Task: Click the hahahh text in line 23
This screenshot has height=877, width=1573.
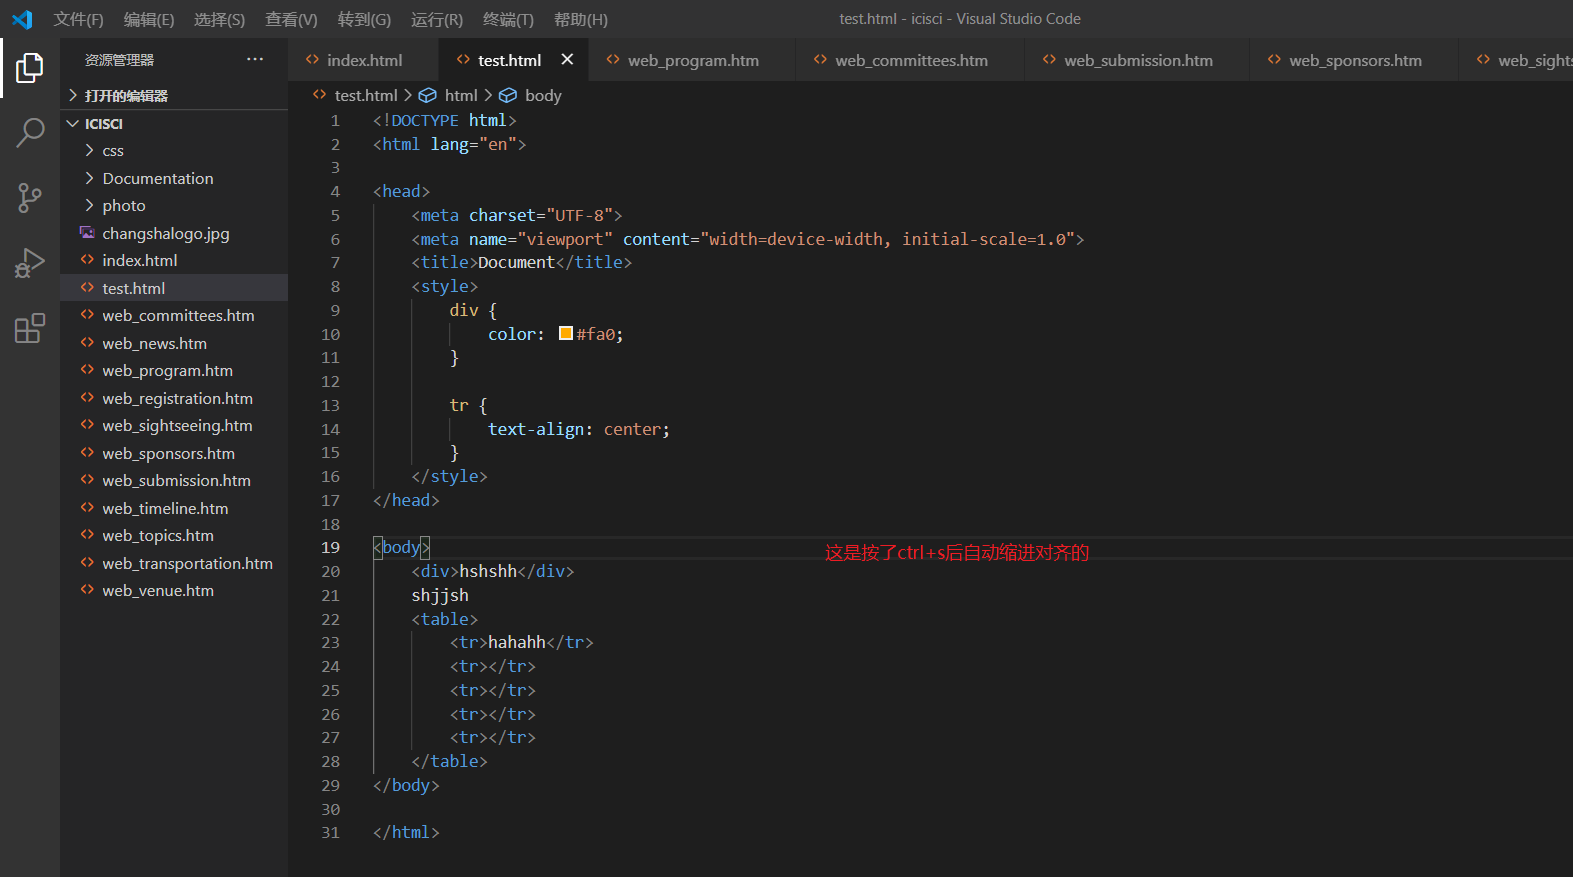Action: (517, 642)
